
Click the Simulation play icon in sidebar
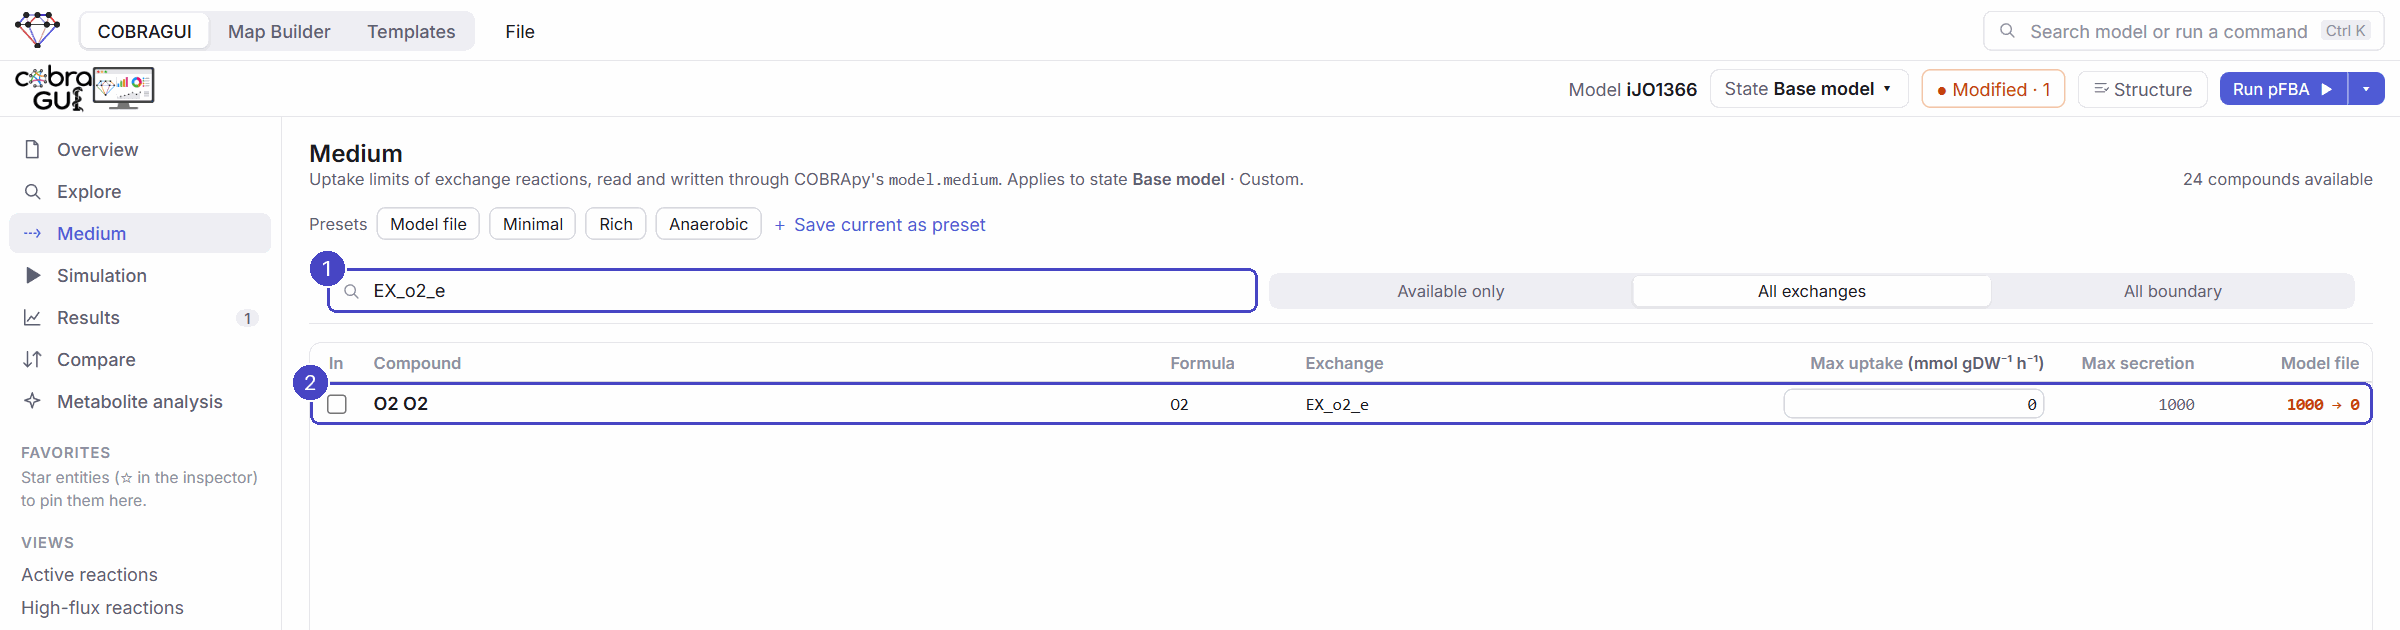(32, 275)
